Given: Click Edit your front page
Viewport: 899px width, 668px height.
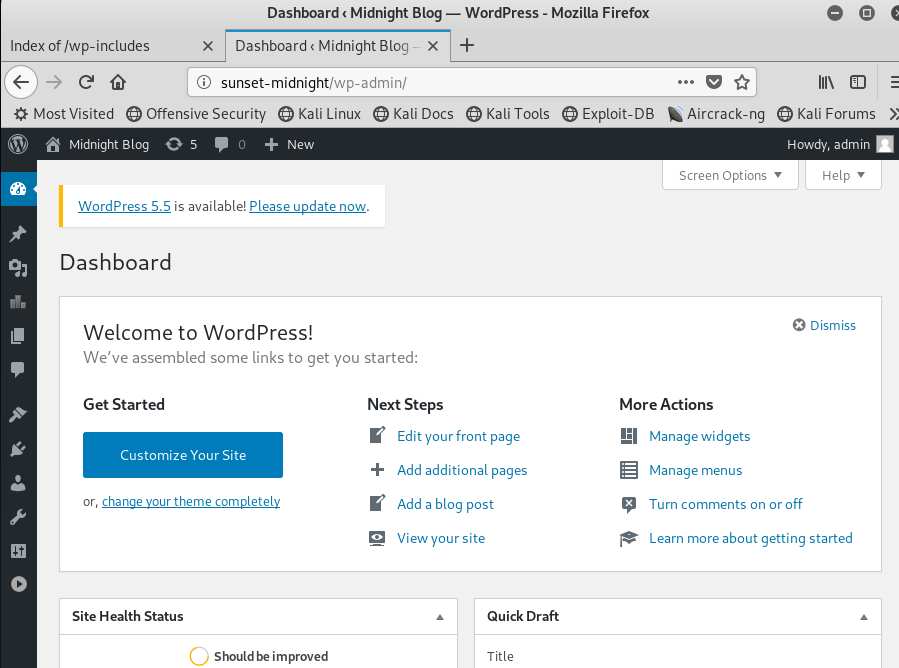Looking at the screenshot, I should pyautogui.click(x=458, y=436).
